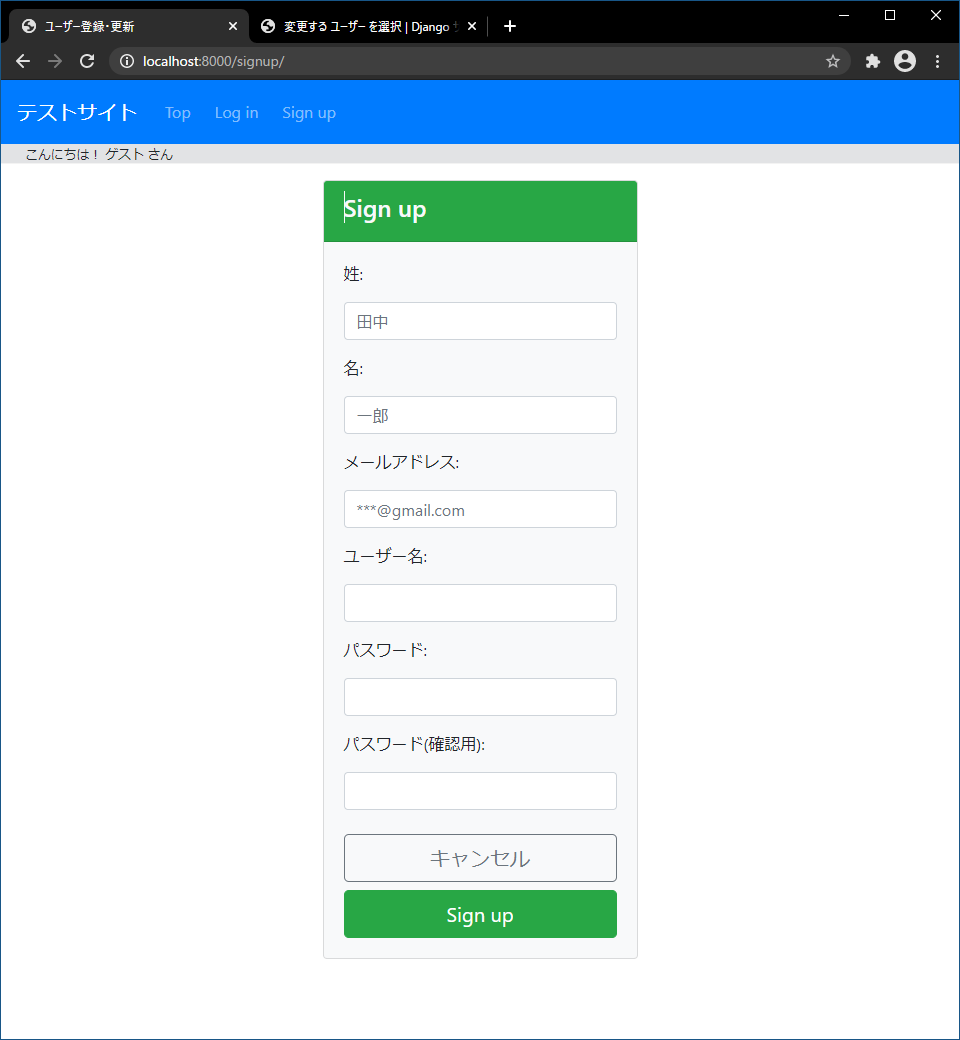The height and width of the screenshot is (1040, 960).
Task: View the site information icon in the address bar
Action: click(127, 61)
